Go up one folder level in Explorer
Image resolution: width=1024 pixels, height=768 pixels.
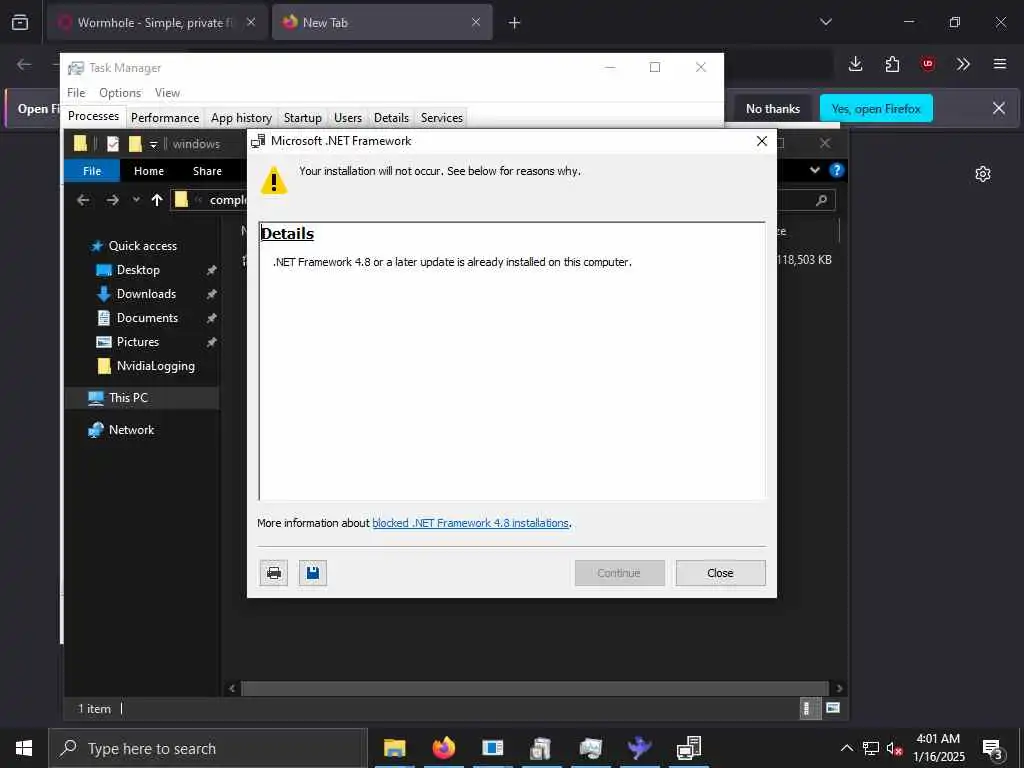tap(157, 200)
